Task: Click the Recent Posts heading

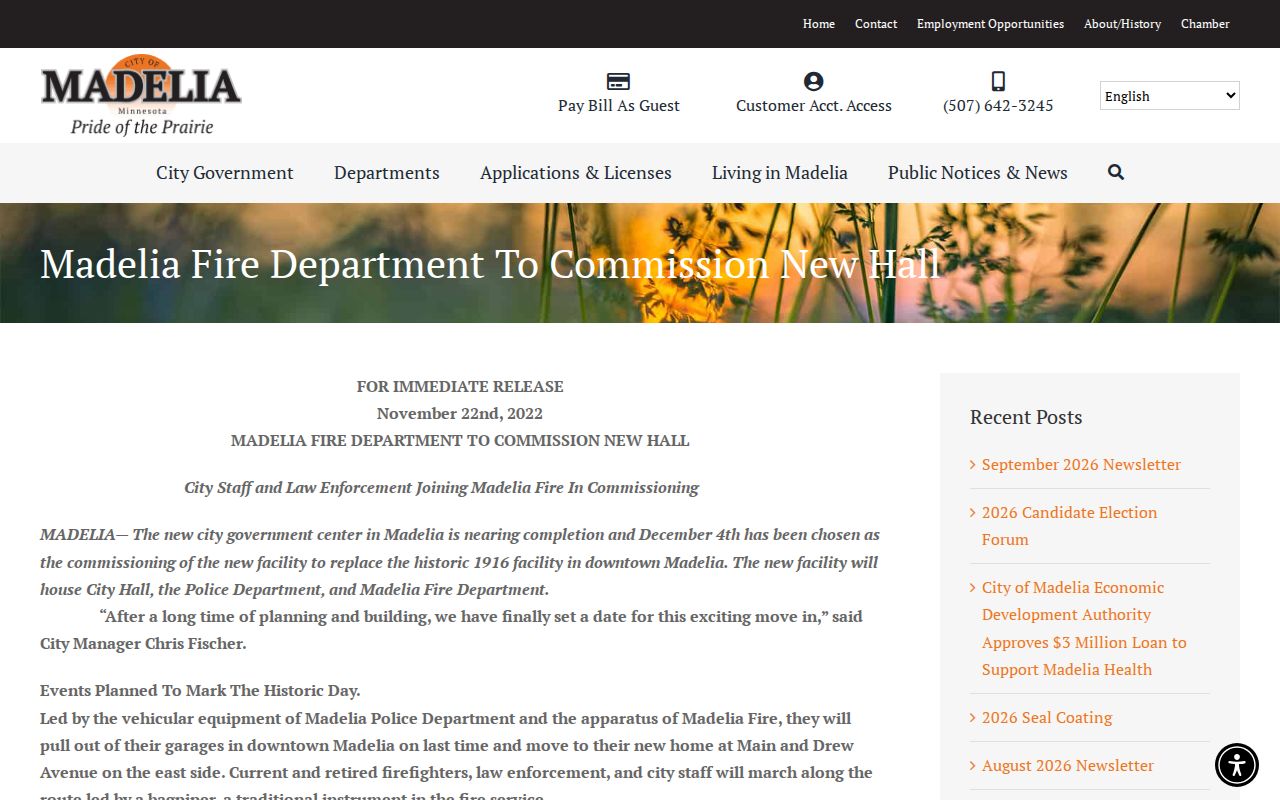Action: click(x=1026, y=418)
